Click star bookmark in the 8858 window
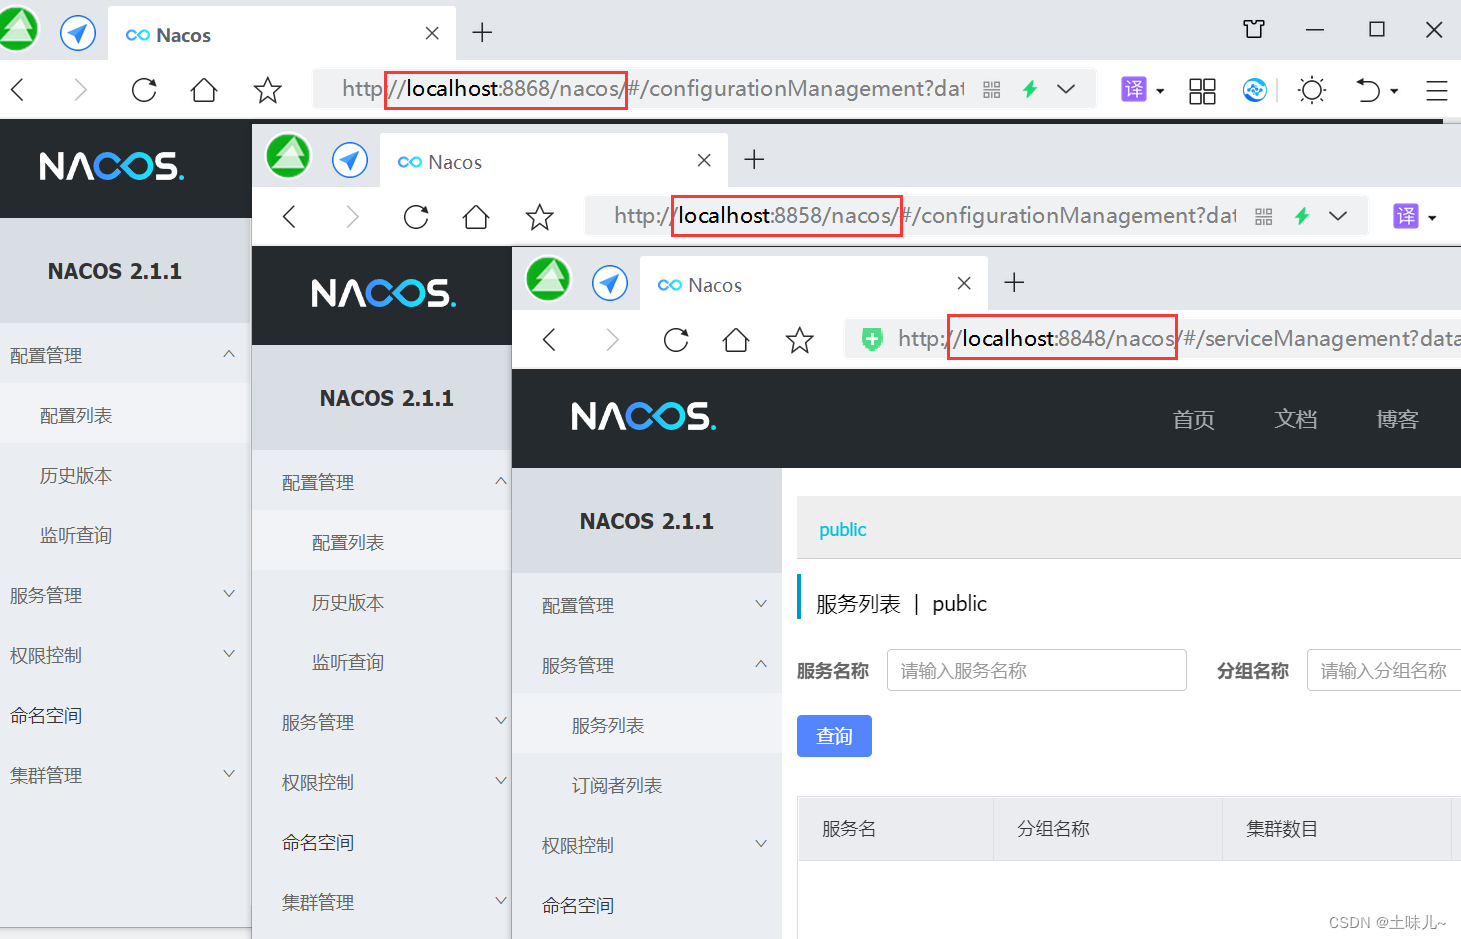Viewport: 1461px width, 939px height. coord(540,217)
